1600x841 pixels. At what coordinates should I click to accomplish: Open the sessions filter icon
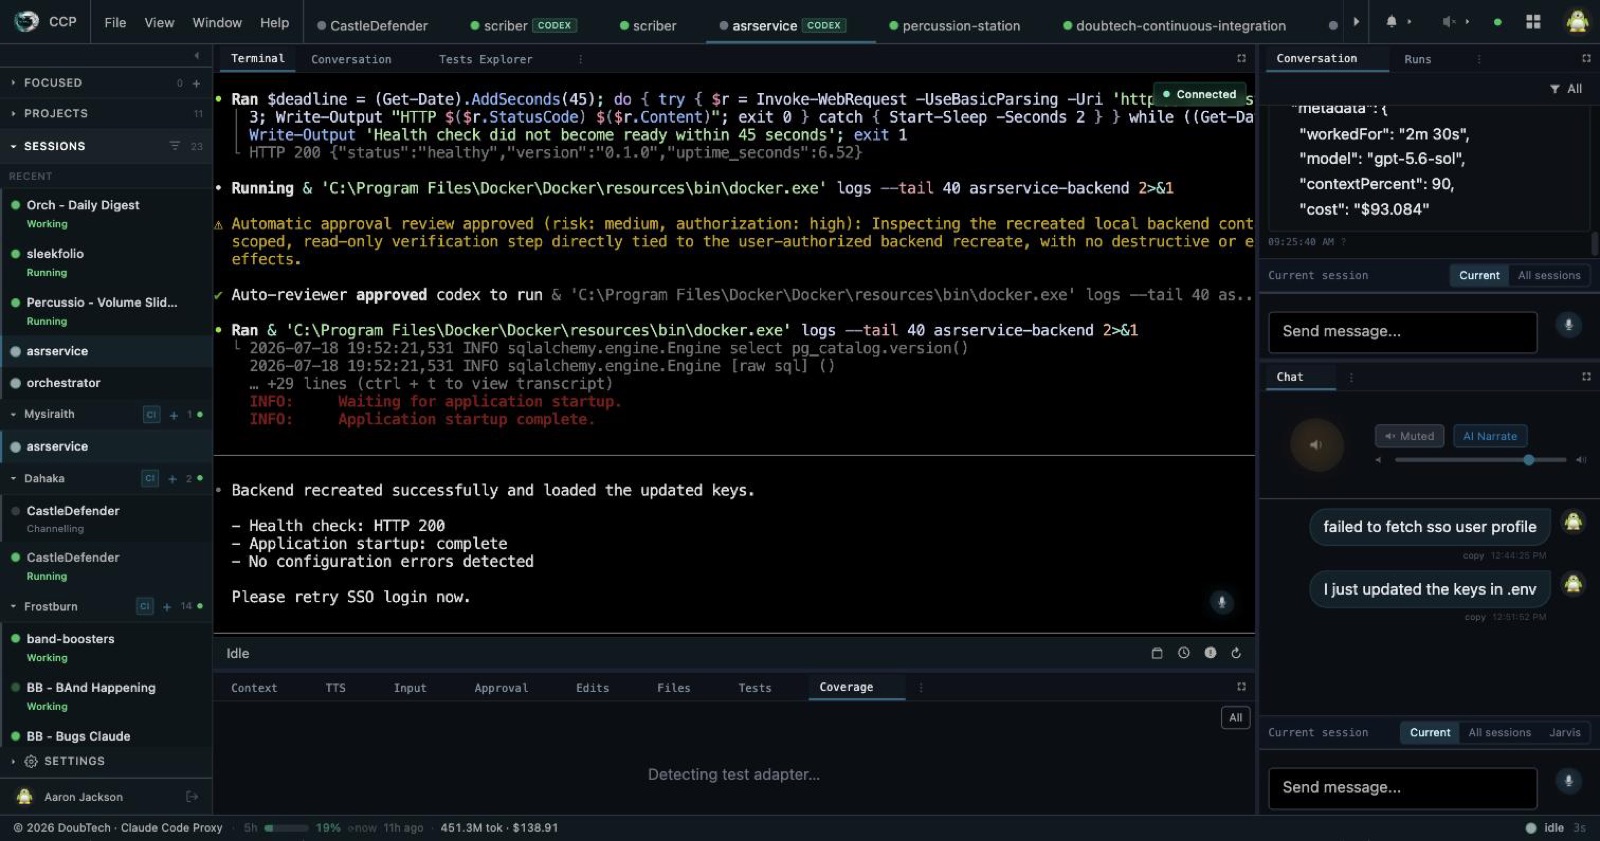[174, 146]
